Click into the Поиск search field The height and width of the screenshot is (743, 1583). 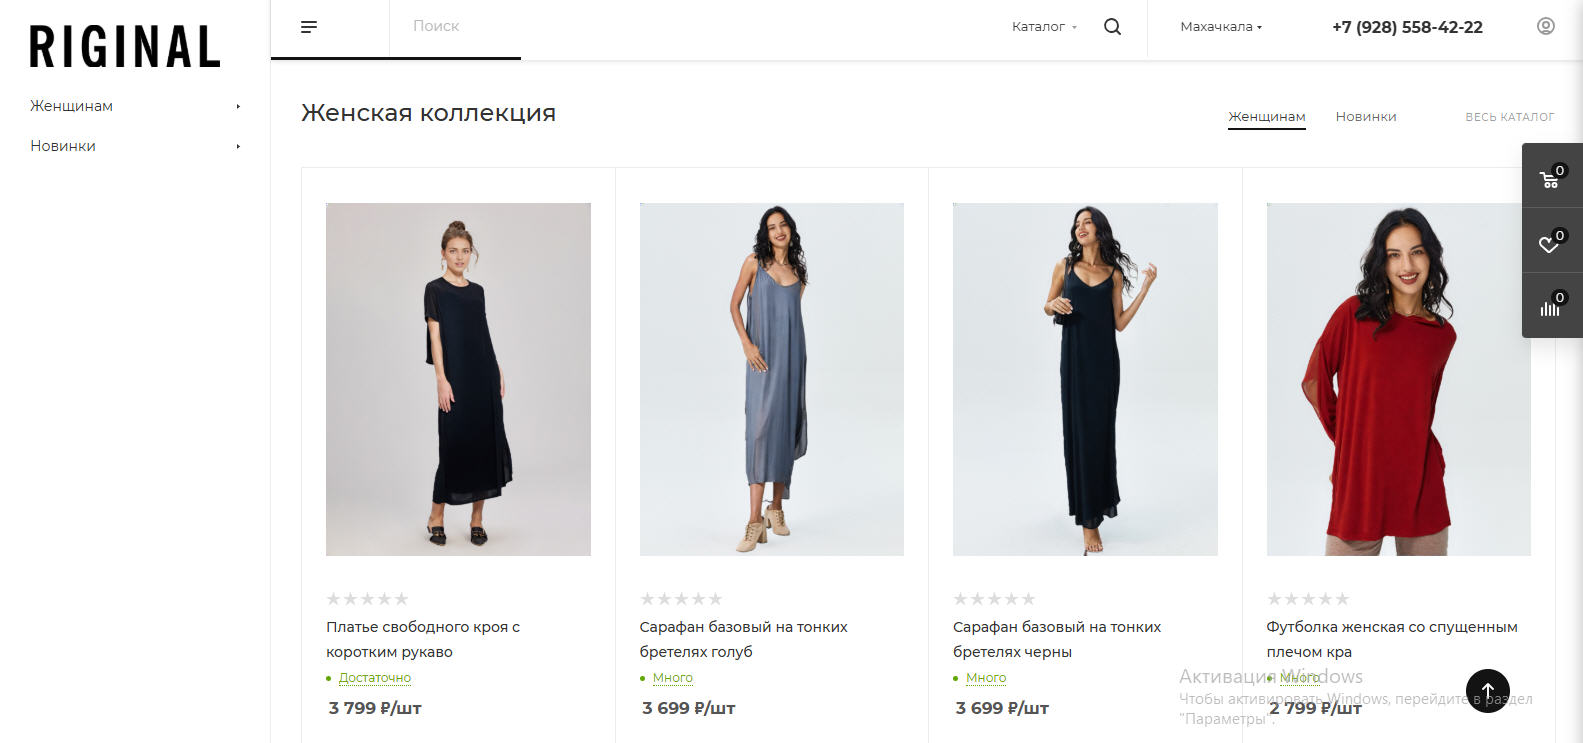coord(455,27)
